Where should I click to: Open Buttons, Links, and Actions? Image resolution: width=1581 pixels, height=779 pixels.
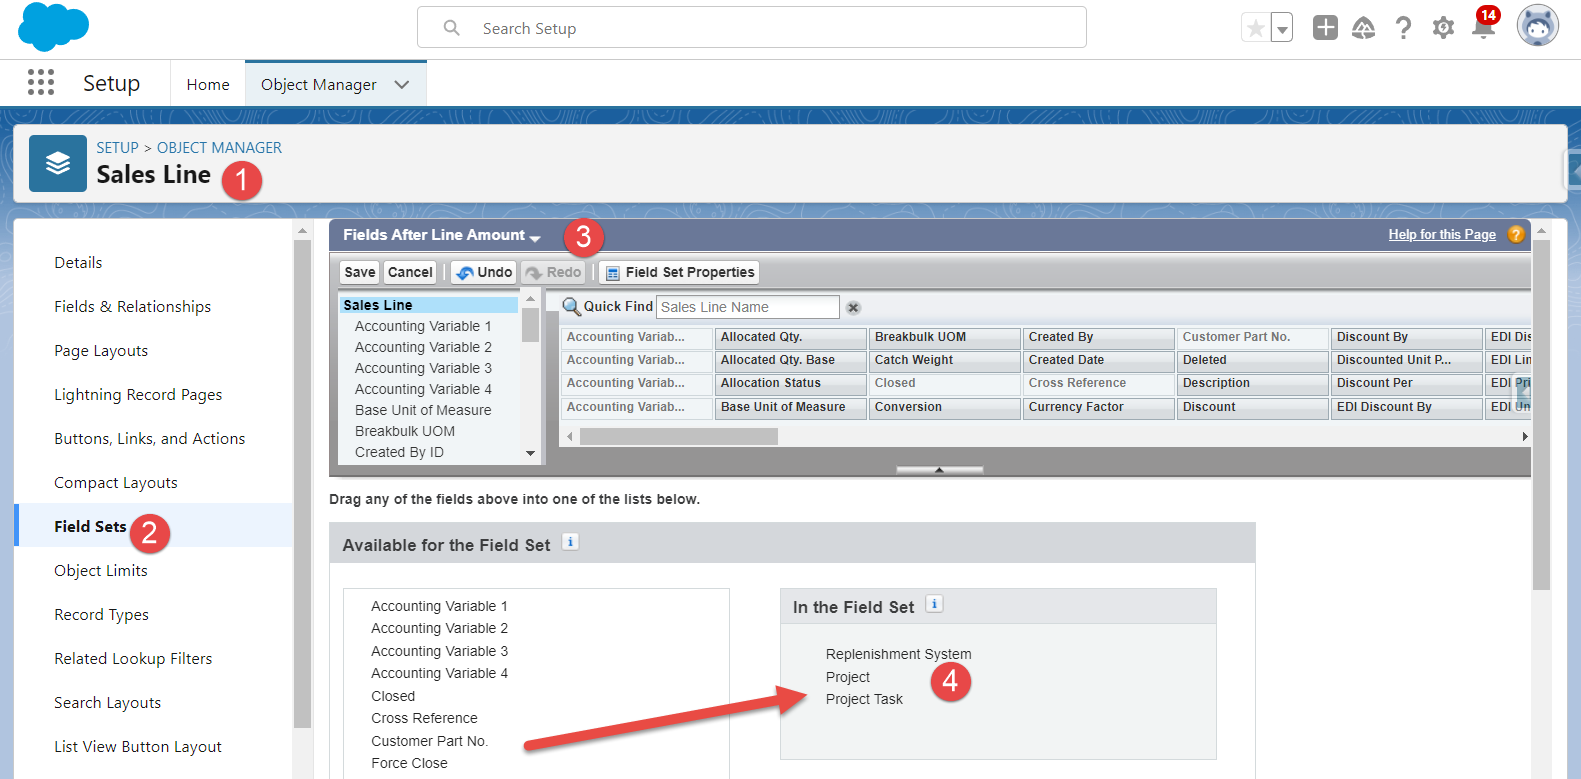point(150,439)
